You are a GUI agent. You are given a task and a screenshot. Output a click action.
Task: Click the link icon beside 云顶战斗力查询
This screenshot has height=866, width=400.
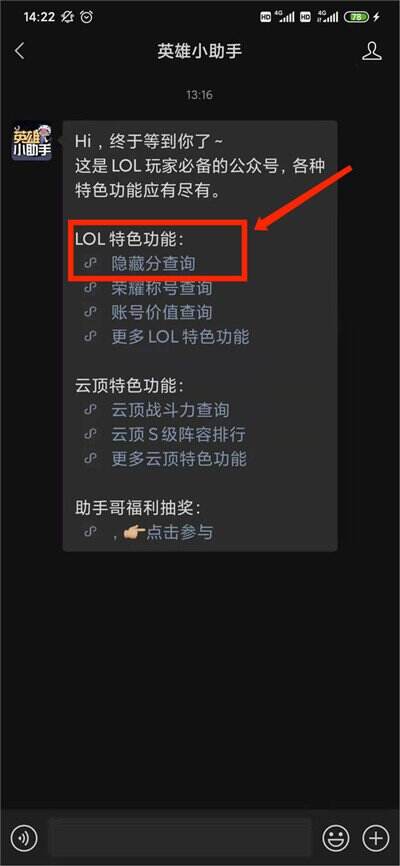pos(90,410)
